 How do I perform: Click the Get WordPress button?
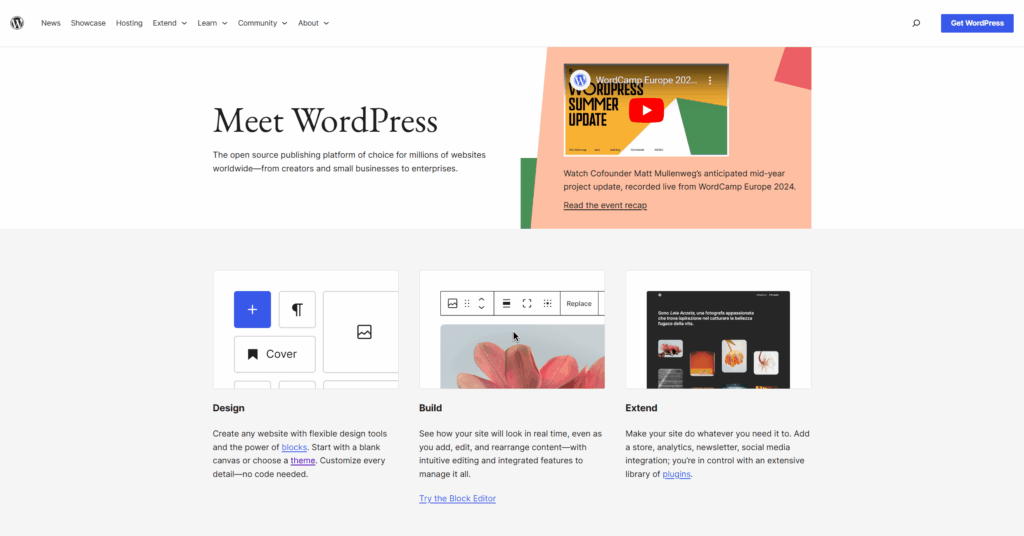point(976,23)
